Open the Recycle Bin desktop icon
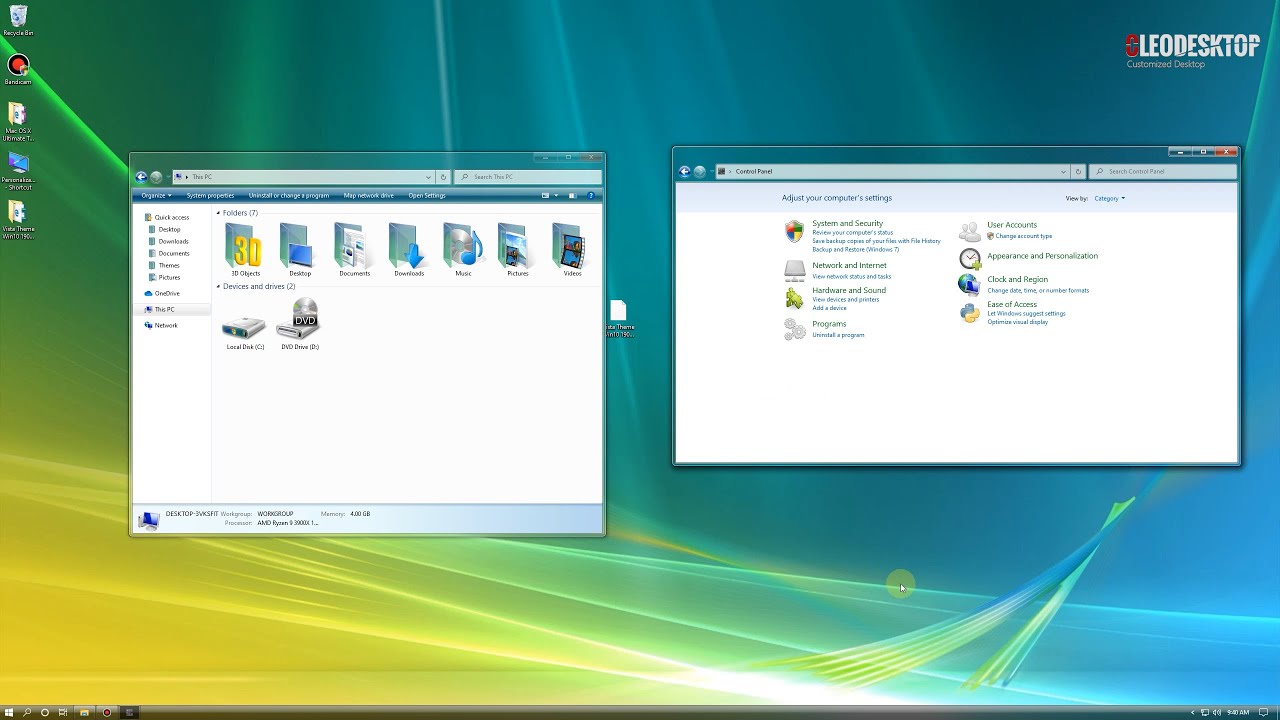This screenshot has width=1280, height=720. [18, 20]
